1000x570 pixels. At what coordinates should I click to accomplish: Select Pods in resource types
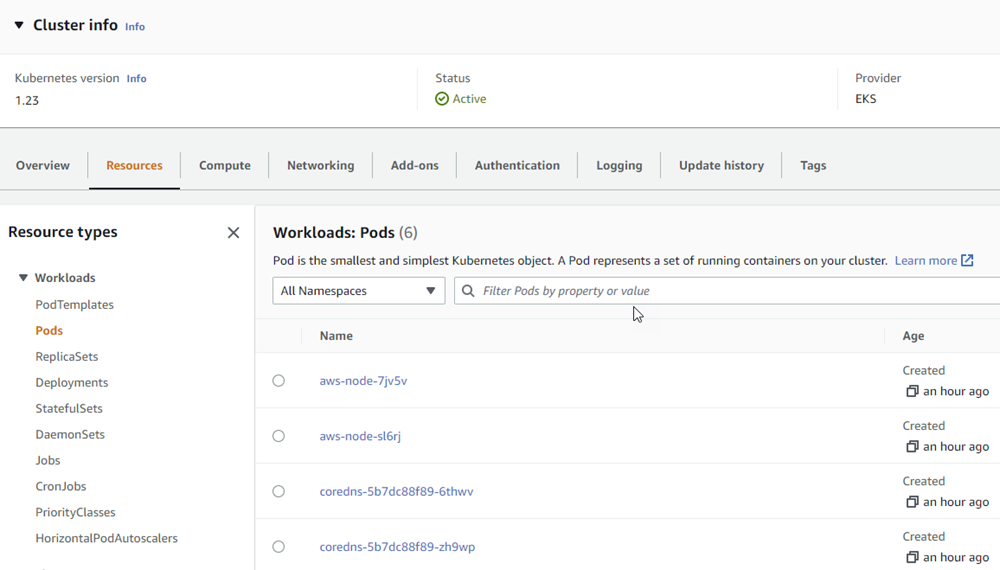point(49,330)
